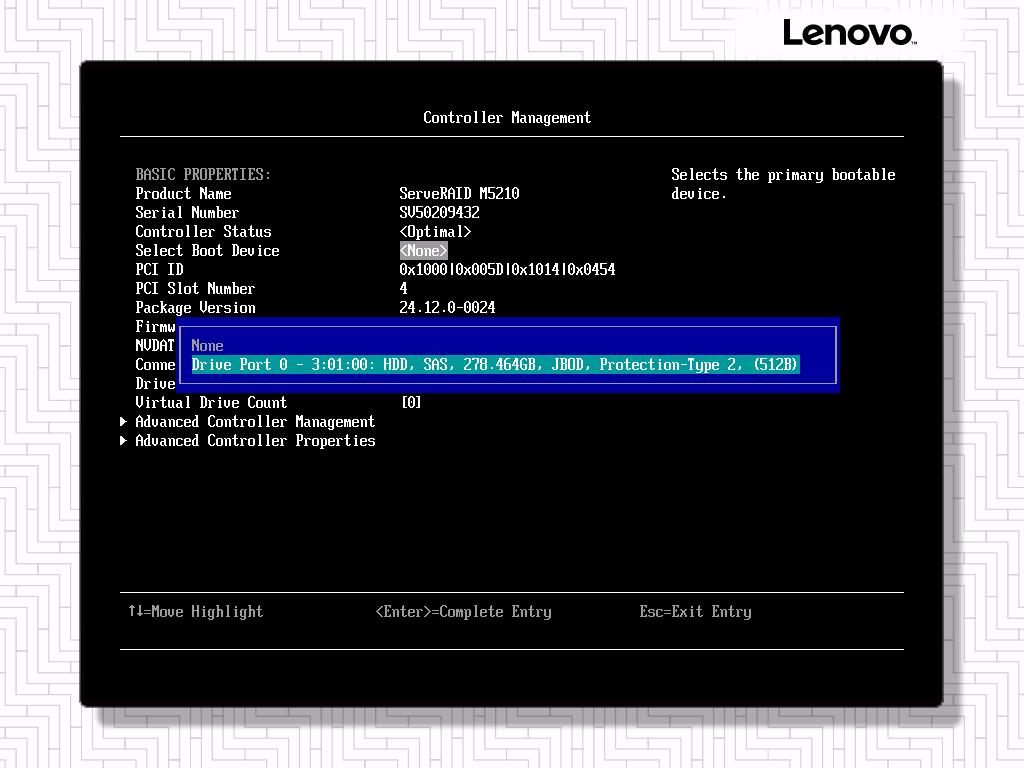Click the arrow beside Advanced Controller Management
1024x768 pixels.
point(124,422)
